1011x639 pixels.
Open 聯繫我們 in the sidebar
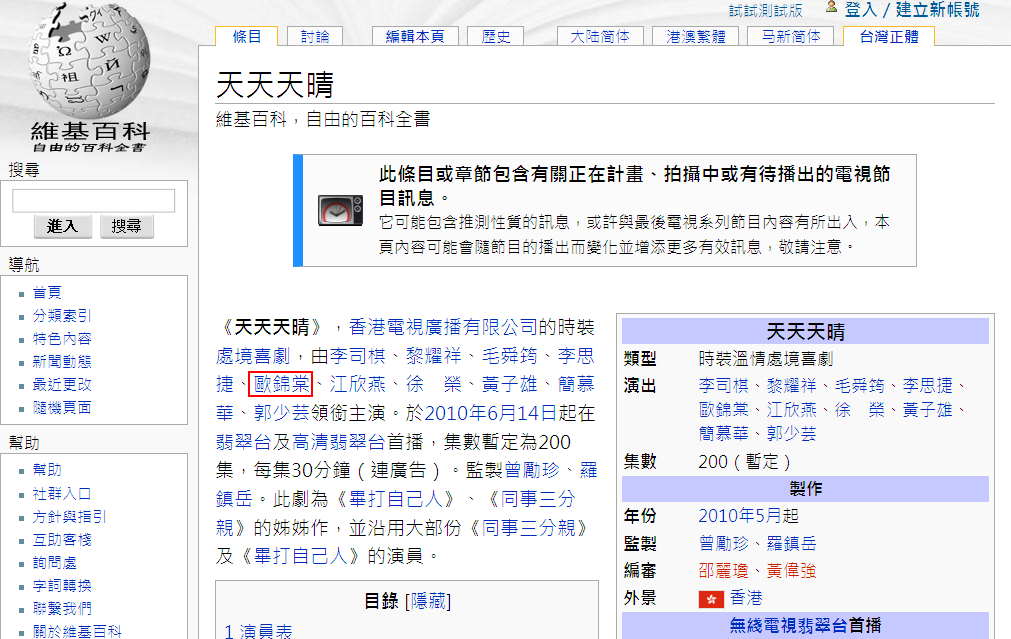(62, 609)
